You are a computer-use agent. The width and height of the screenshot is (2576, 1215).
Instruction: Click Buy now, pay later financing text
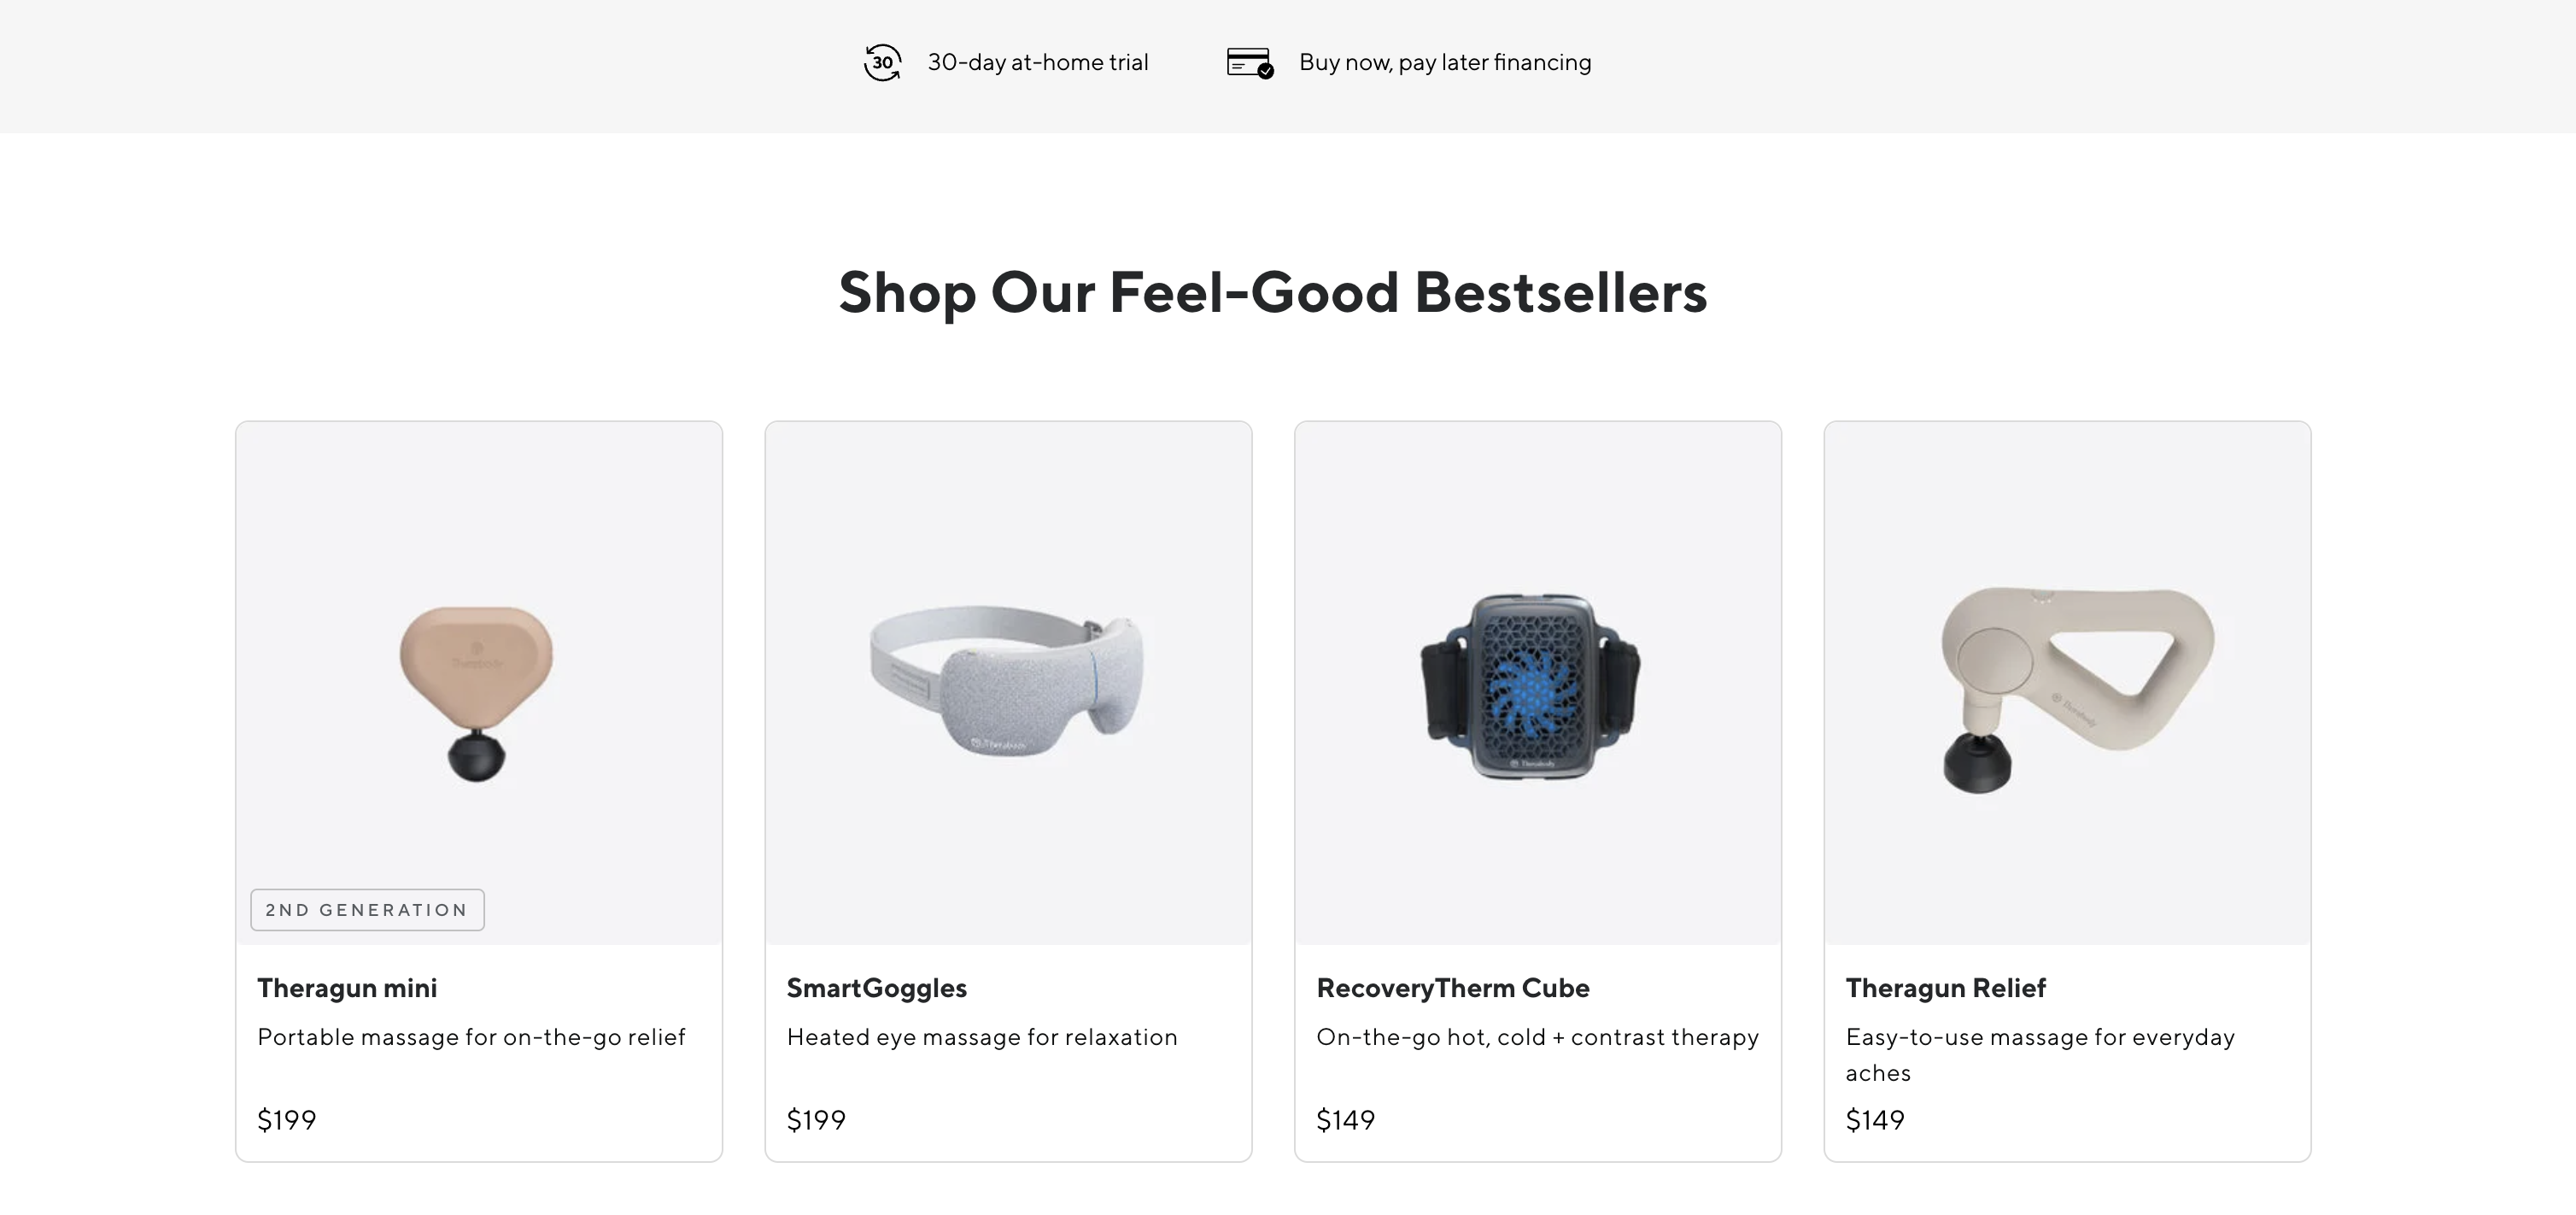tap(1445, 62)
